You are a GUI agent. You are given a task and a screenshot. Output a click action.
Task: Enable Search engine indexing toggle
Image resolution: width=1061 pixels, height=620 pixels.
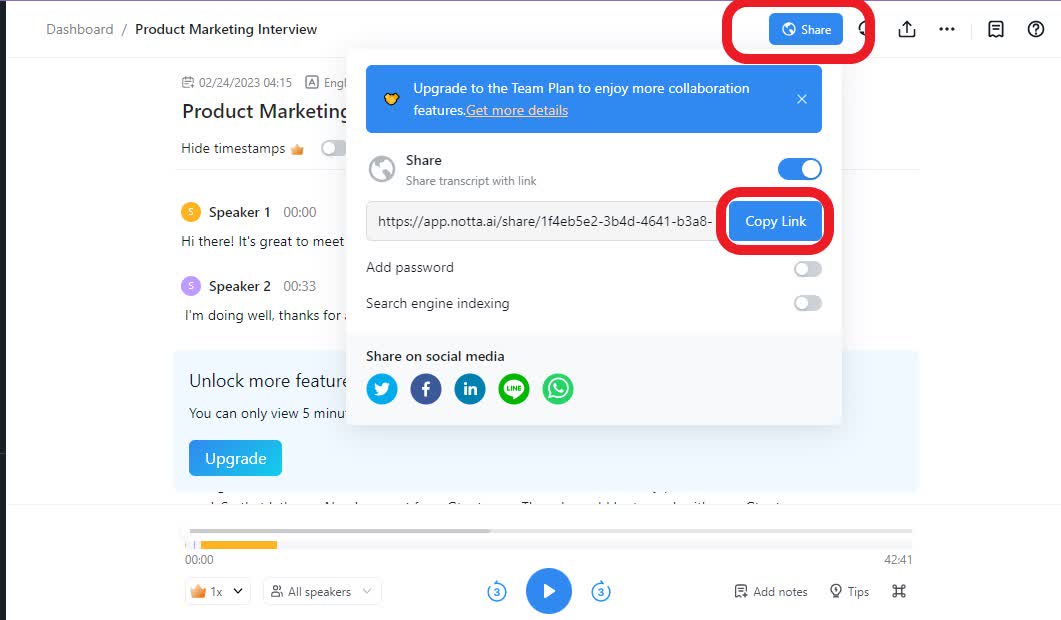(x=807, y=303)
